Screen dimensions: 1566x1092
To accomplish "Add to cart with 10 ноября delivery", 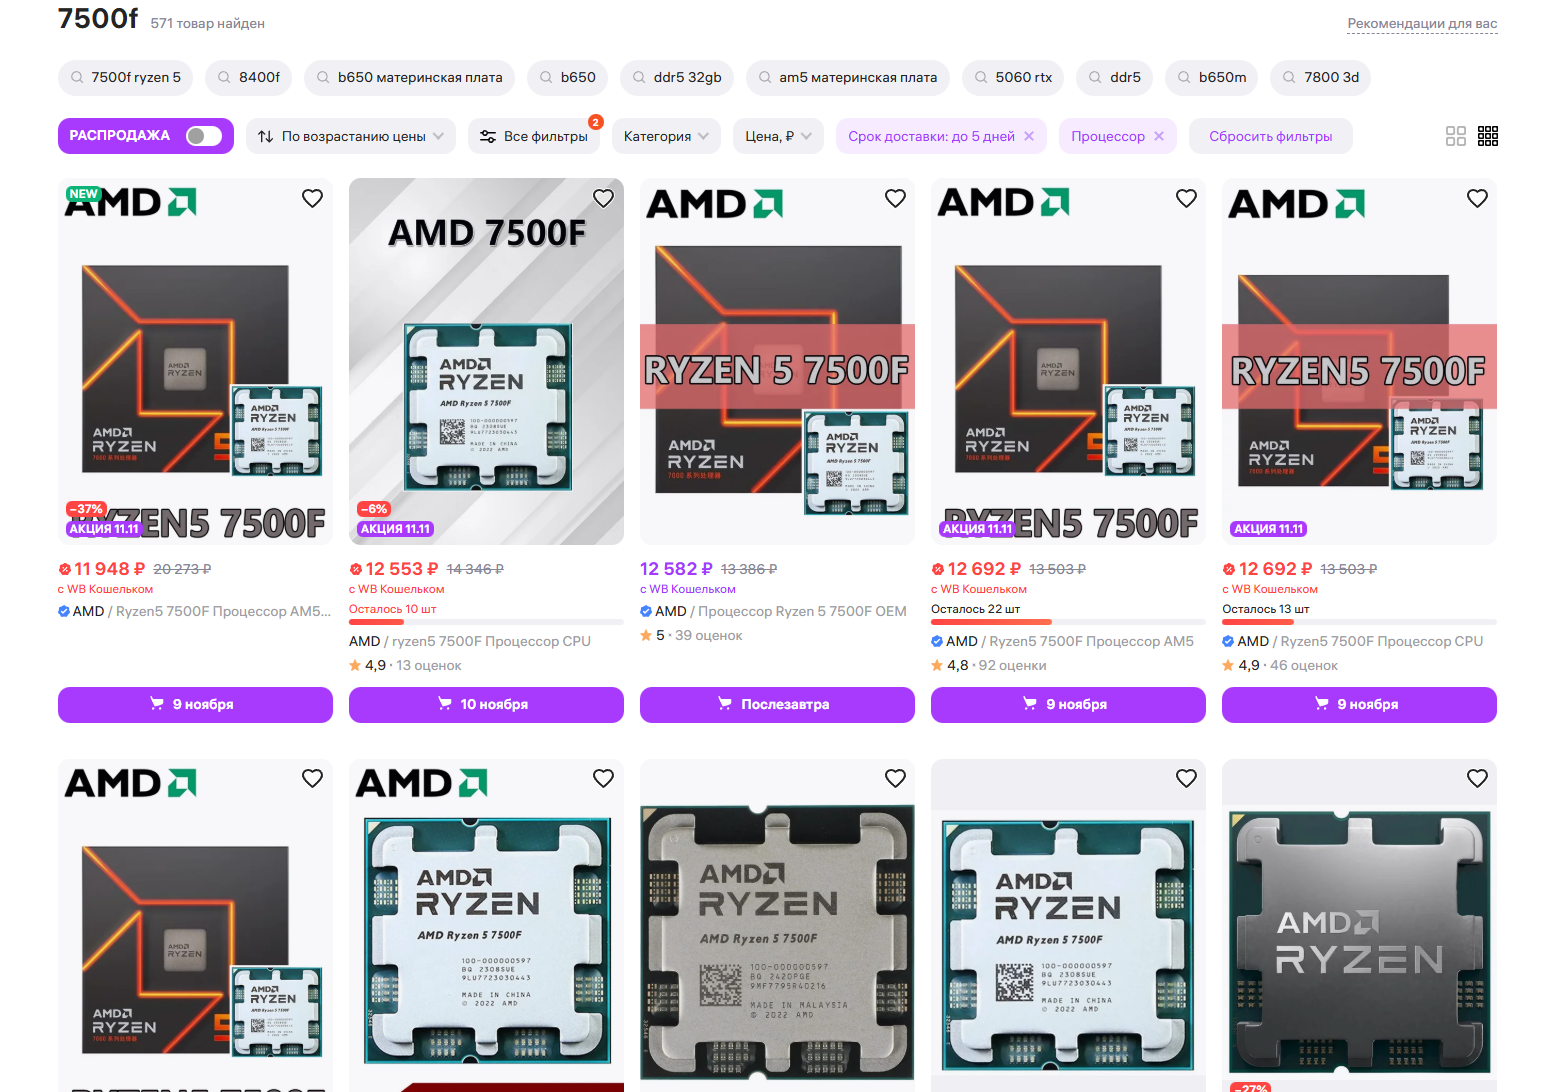I will (486, 704).
